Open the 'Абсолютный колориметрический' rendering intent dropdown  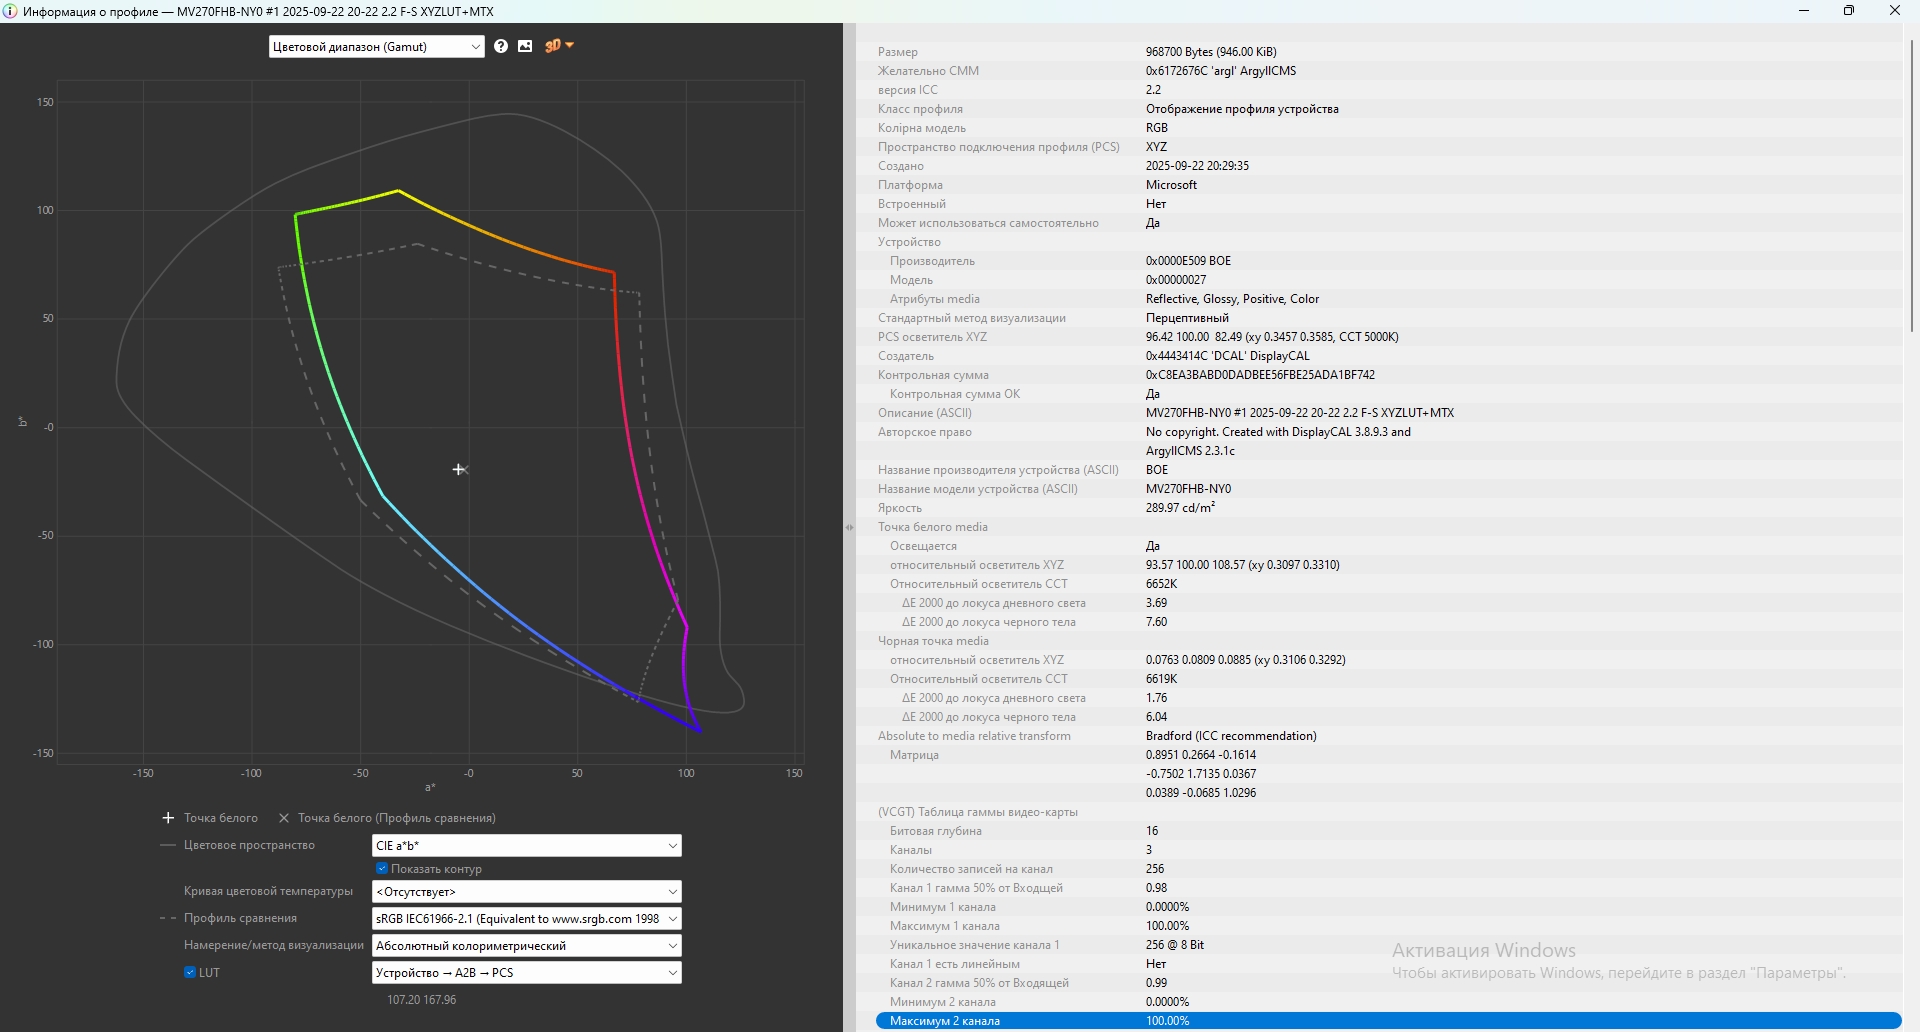tap(526, 946)
